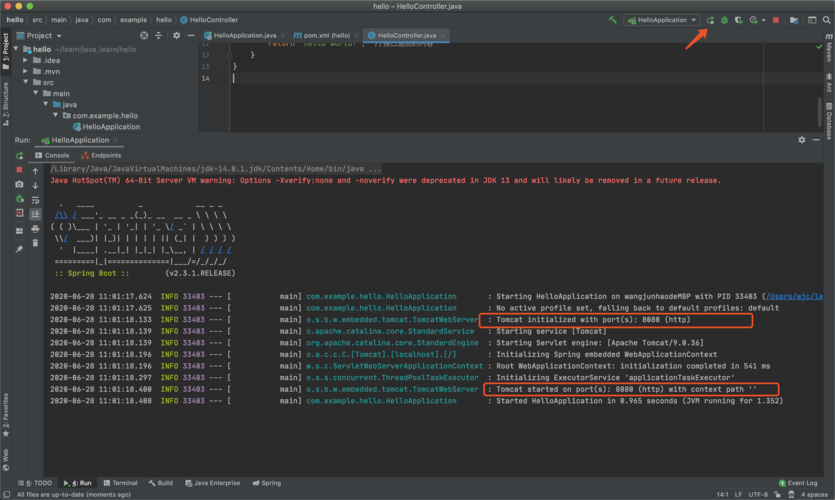The height and width of the screenshot is (500, 835).
Task: Rerun HelloApplication in the Run panel
Action: click(x=19, y=156)
